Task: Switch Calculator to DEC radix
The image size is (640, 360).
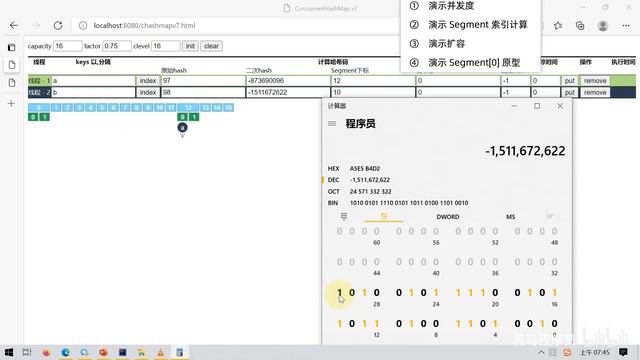Action: pyautogui.click(x=359, y=180)
